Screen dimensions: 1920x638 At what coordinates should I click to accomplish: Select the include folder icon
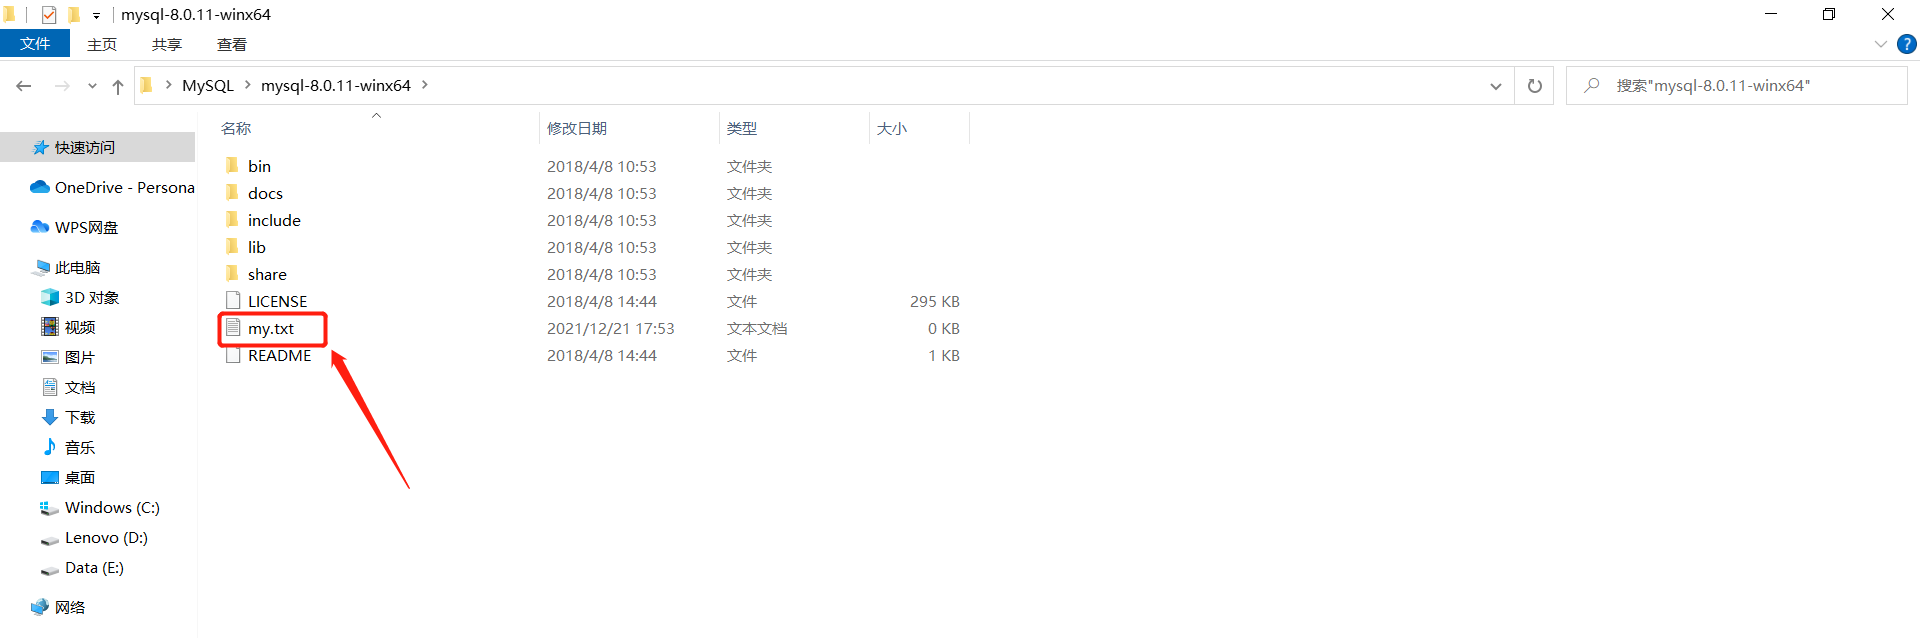point(232,219)
